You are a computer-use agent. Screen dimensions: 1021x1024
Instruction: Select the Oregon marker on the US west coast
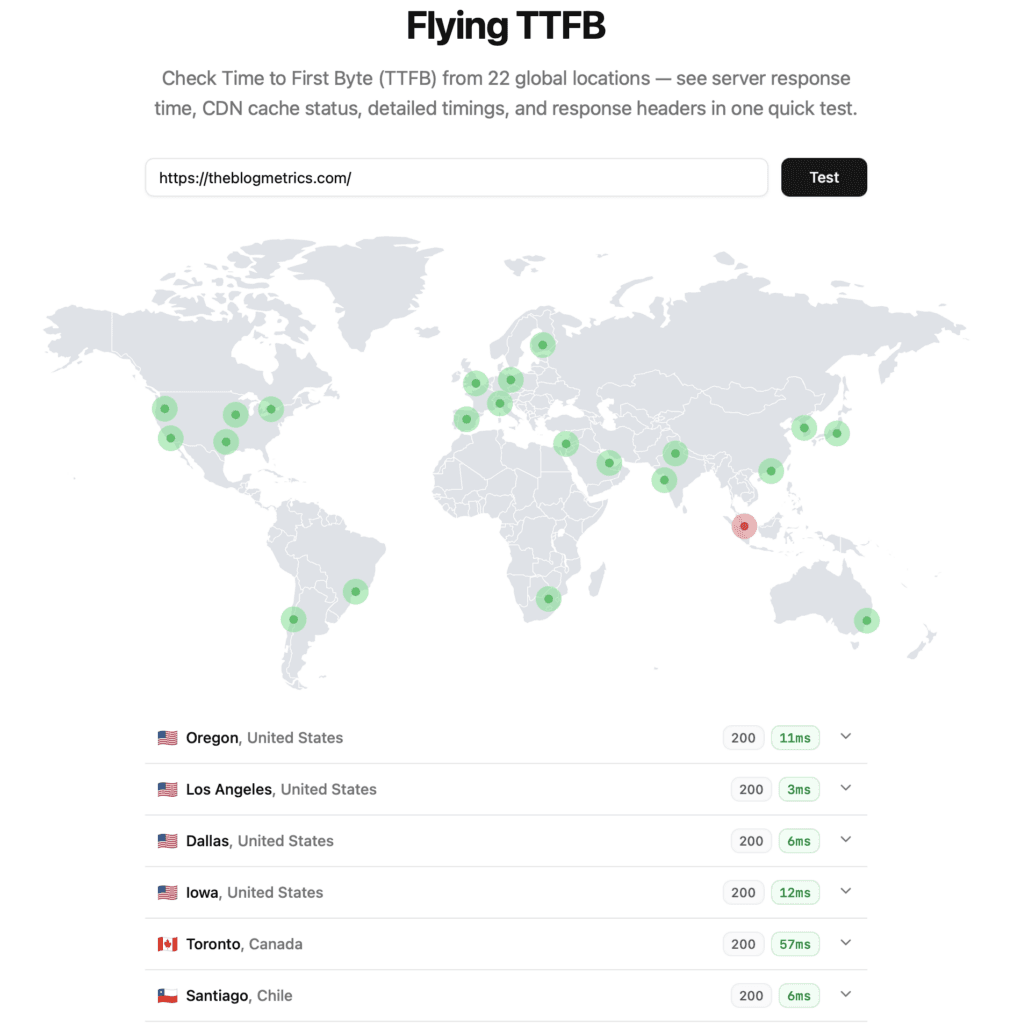point(165,408)
